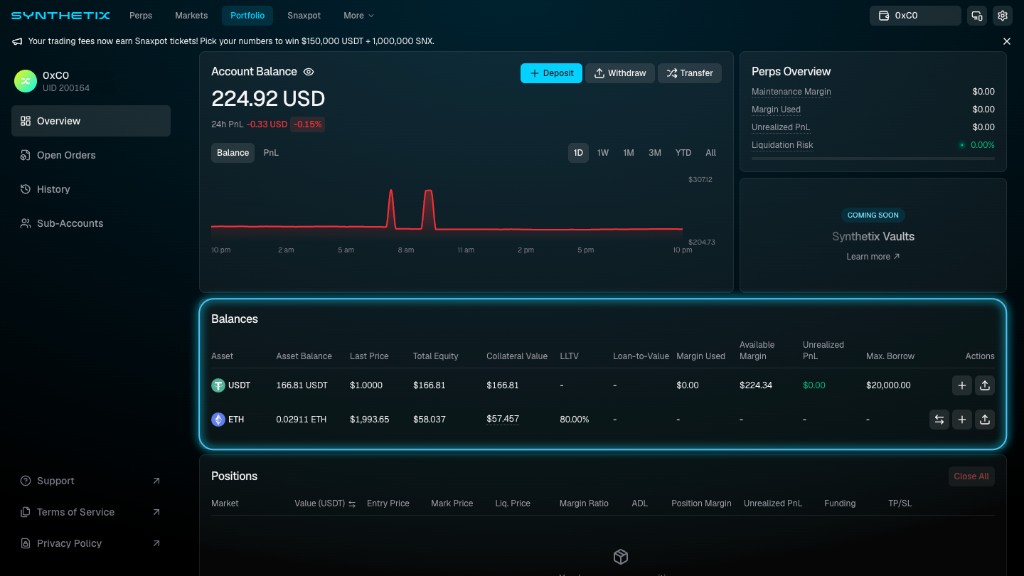This screenshot has width=1024, height=576.
Task: Click the Unrealized PnL label in Perps Overview
Action: [x=780, y=127]
